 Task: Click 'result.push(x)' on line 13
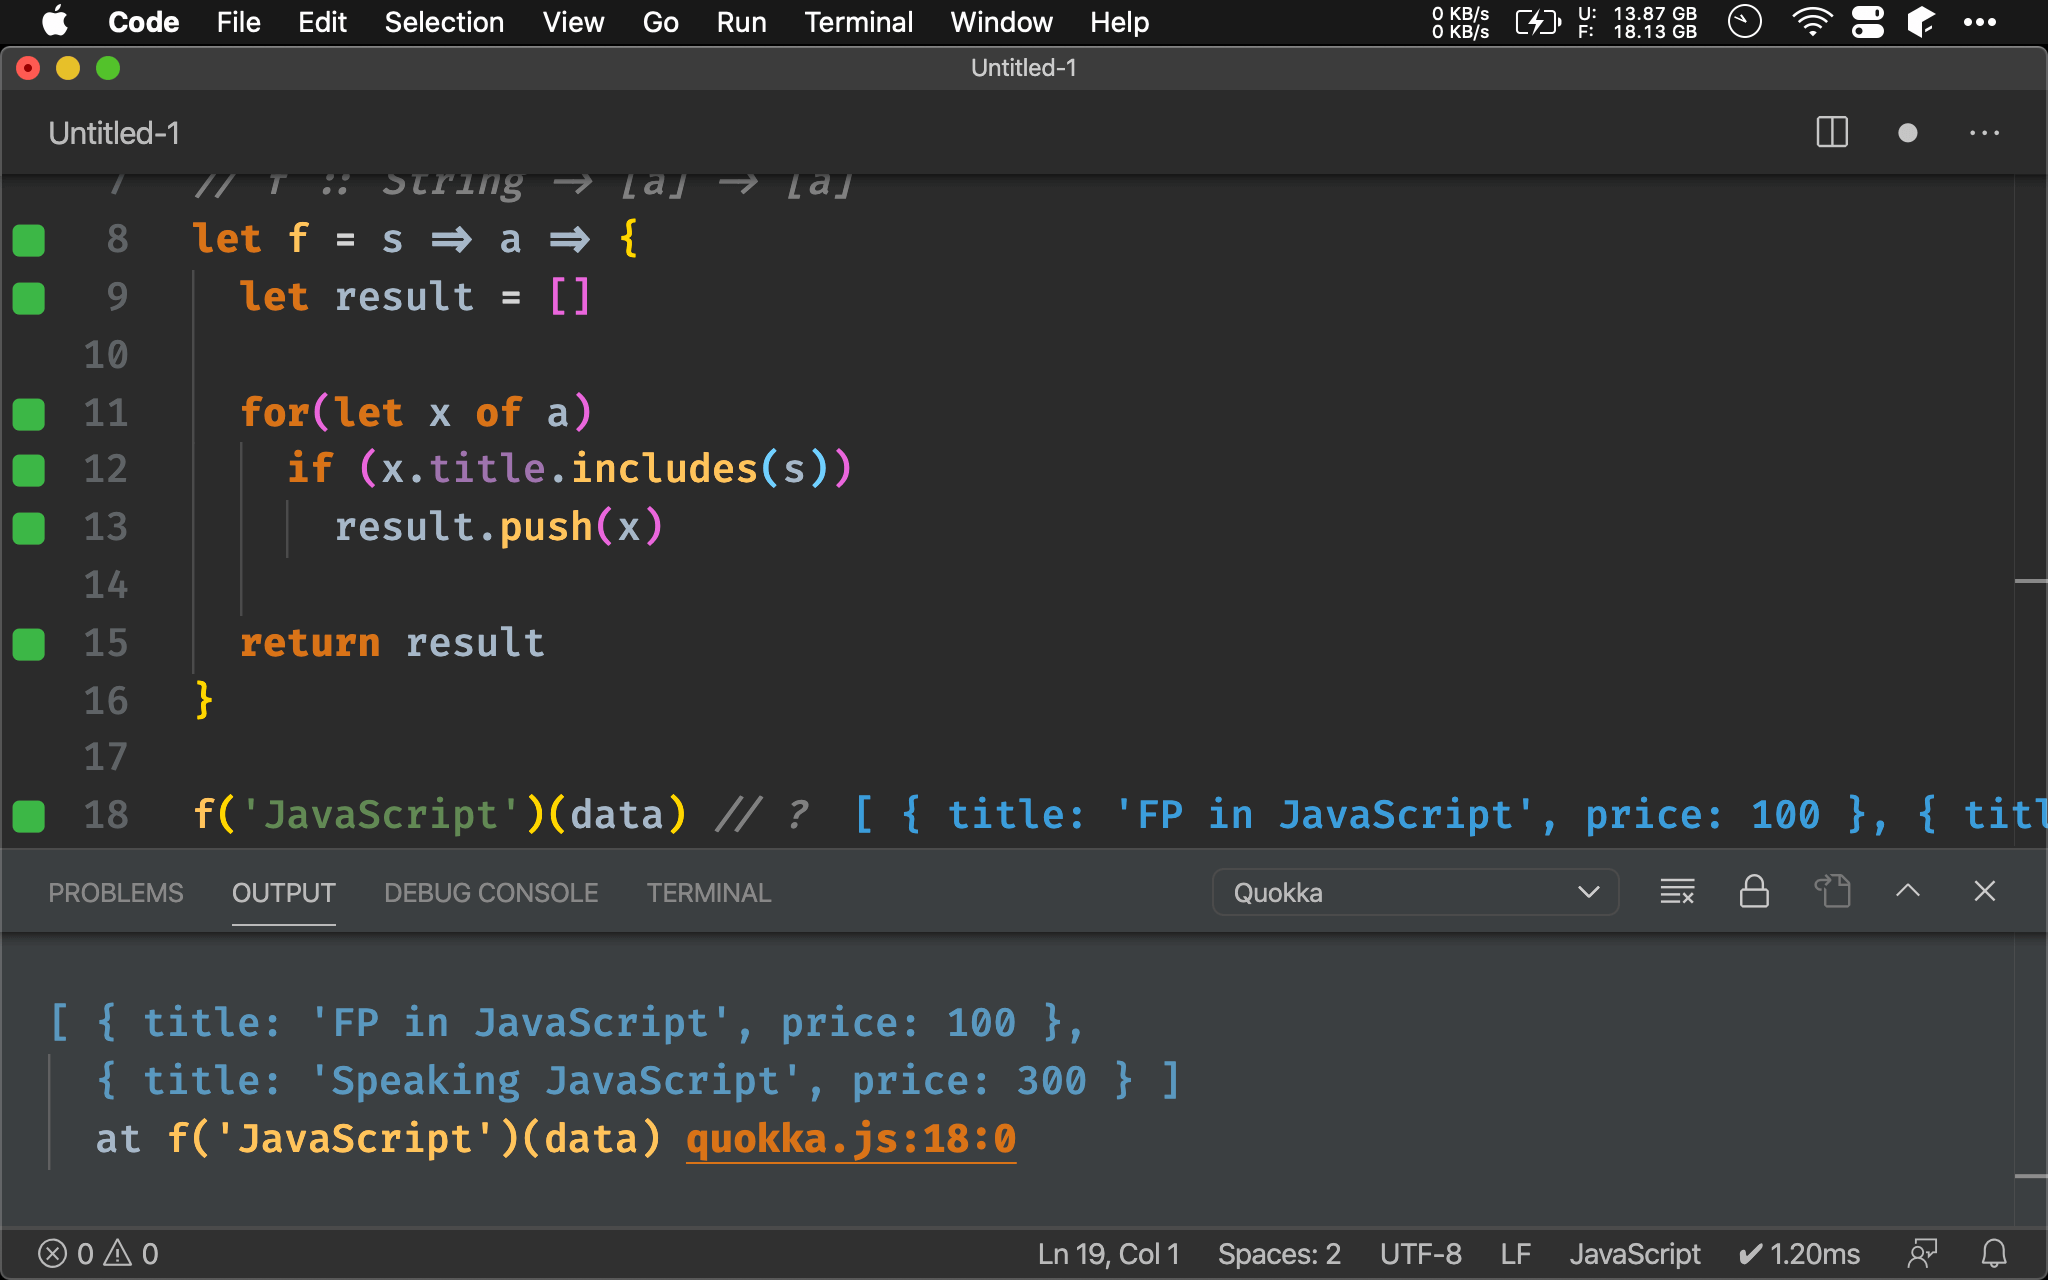498,527
